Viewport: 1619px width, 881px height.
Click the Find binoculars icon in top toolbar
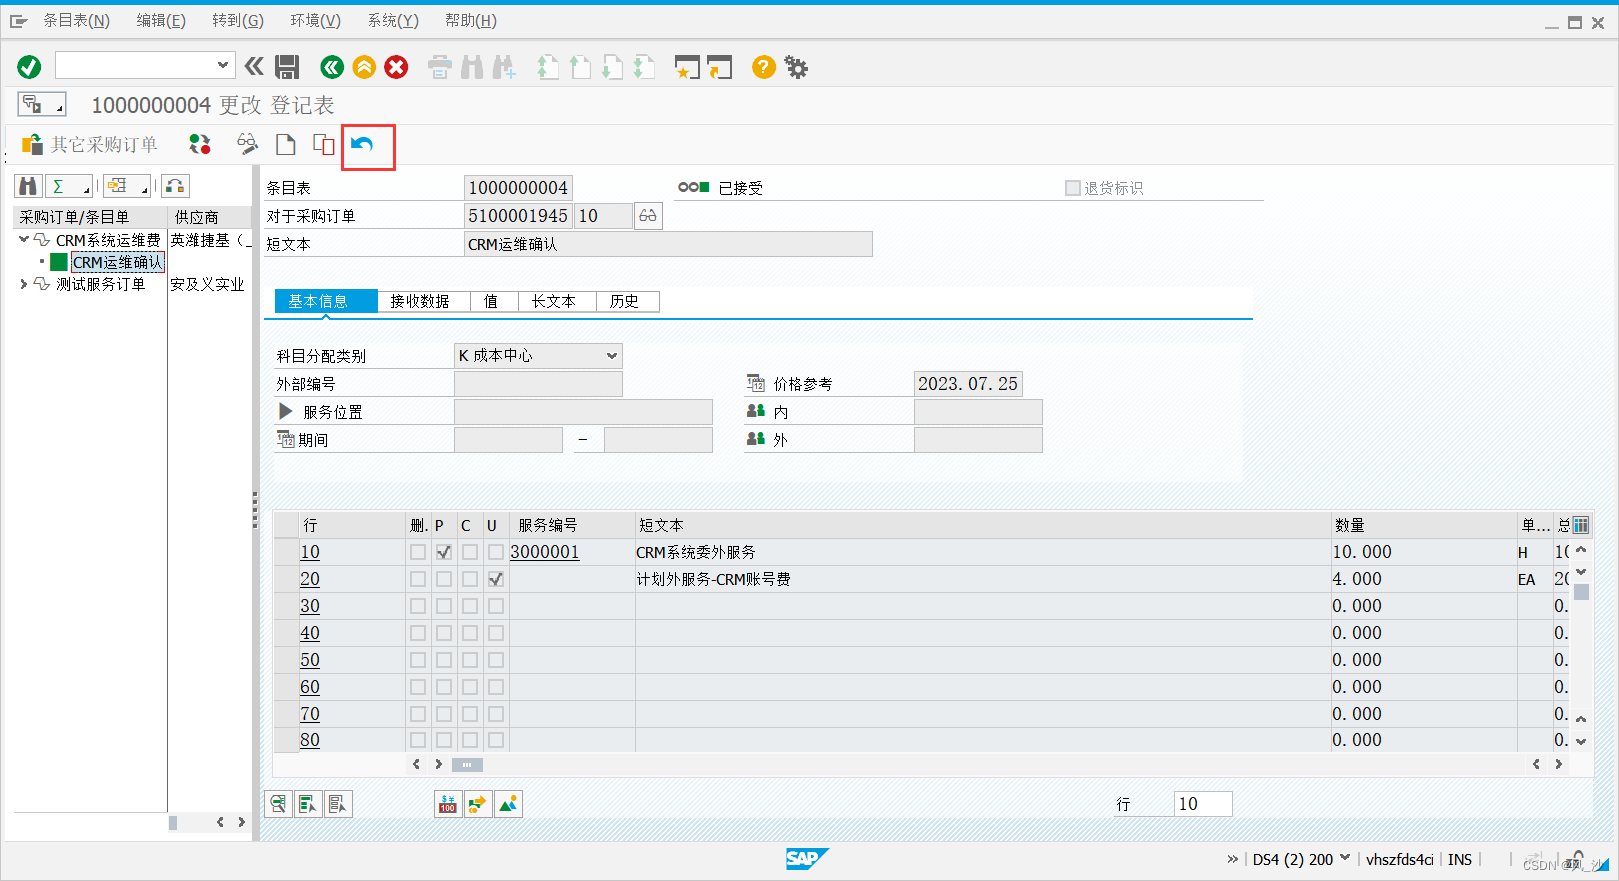(x=472, y=67)
